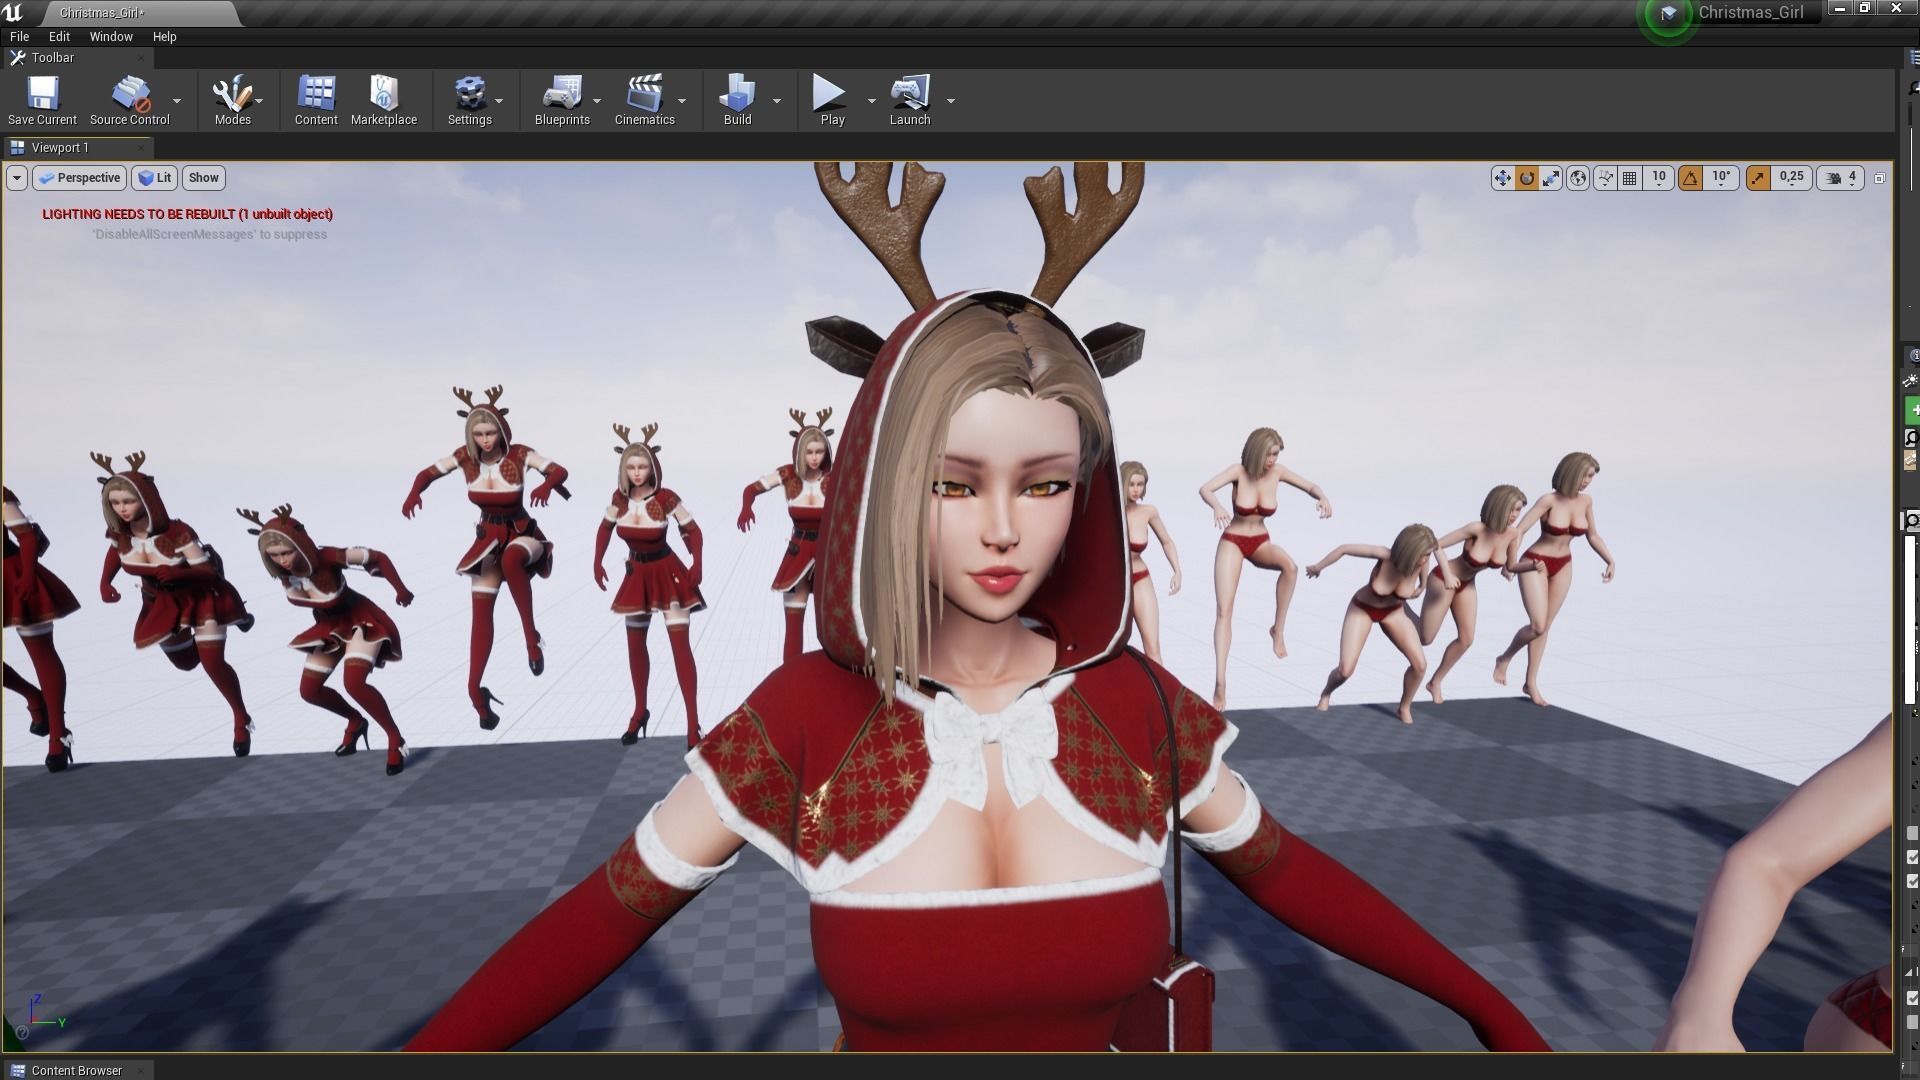The height and width of the screenshot is (1080, 1920).
Task: Click the Save Current disk icon
Action: pos(42,93)
